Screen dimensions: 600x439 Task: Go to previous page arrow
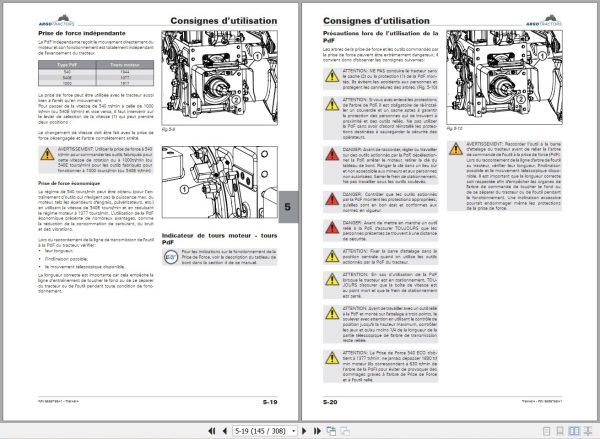[x=225, y=431]
